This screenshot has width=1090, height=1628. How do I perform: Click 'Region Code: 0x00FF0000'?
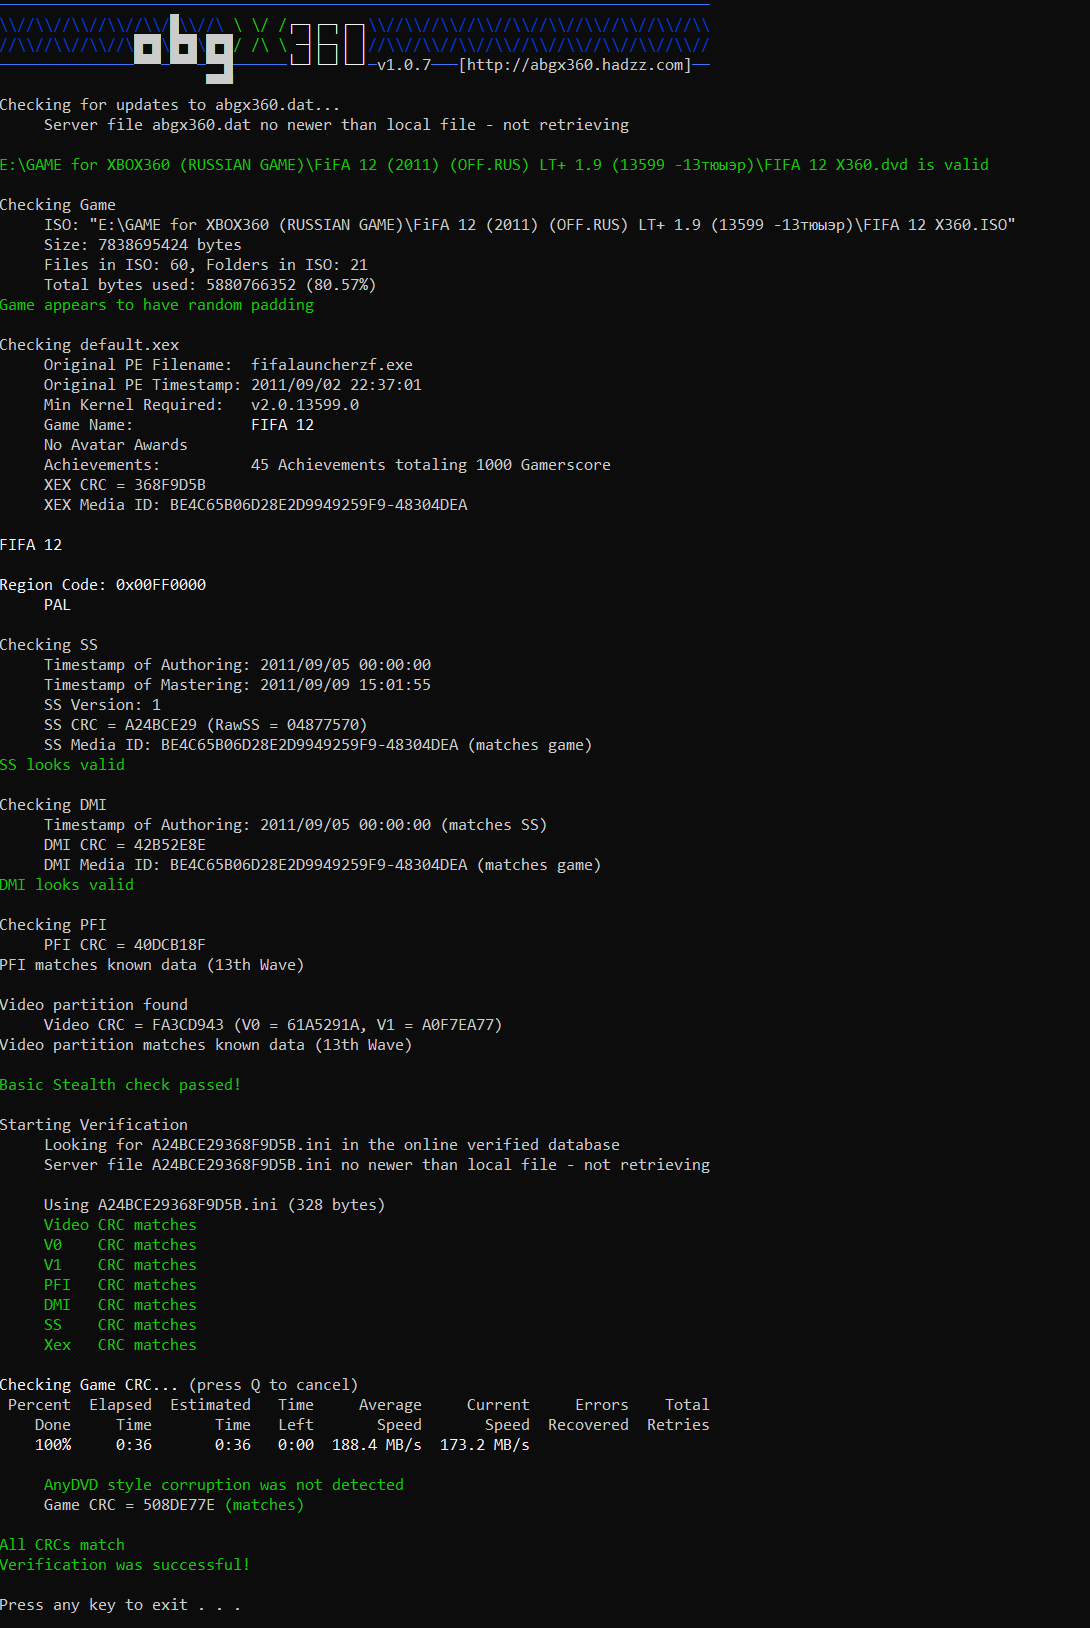(x=103, y=585)
